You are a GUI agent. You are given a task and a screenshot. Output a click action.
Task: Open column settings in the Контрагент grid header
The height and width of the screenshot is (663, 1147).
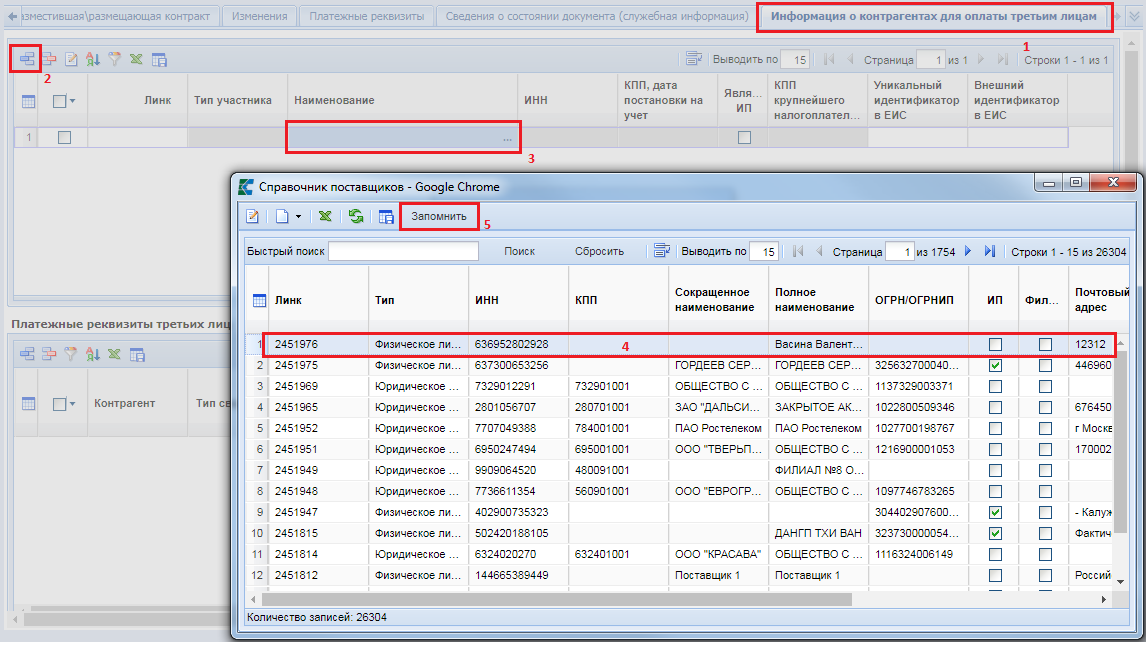[29, 403]
